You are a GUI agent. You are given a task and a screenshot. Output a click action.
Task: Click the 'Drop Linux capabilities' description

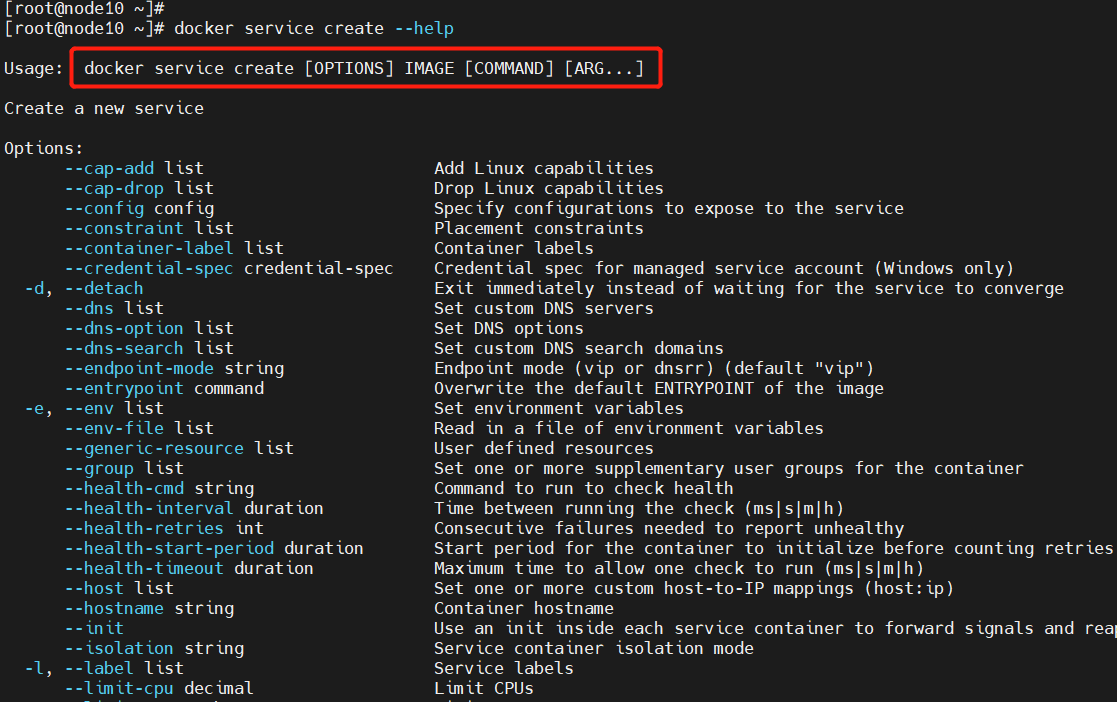pos(549,188)
